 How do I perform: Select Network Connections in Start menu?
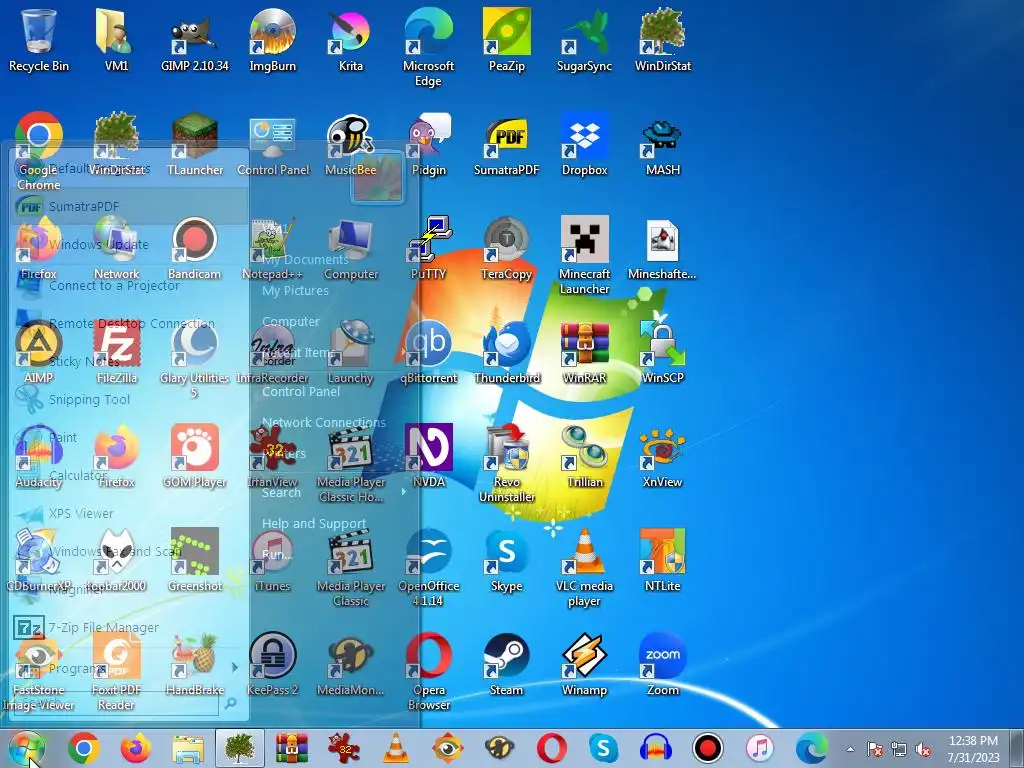tap(323, 423)
